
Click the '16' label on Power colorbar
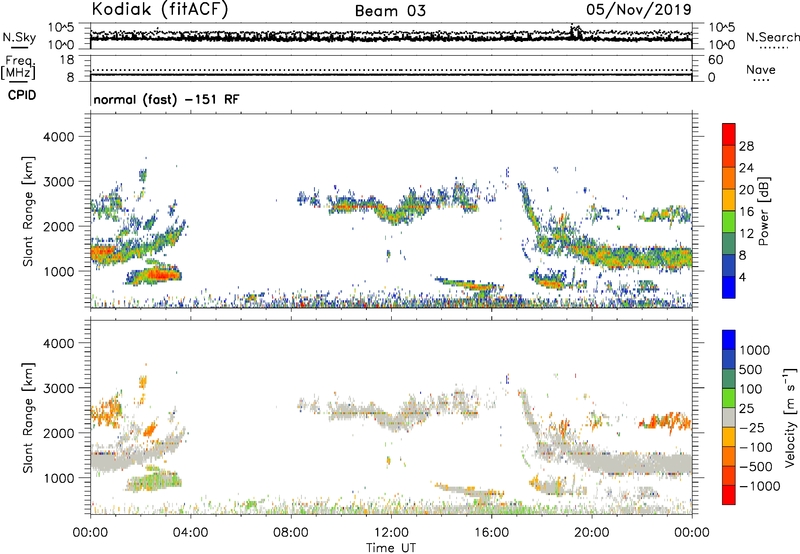(x=746, y=212)
